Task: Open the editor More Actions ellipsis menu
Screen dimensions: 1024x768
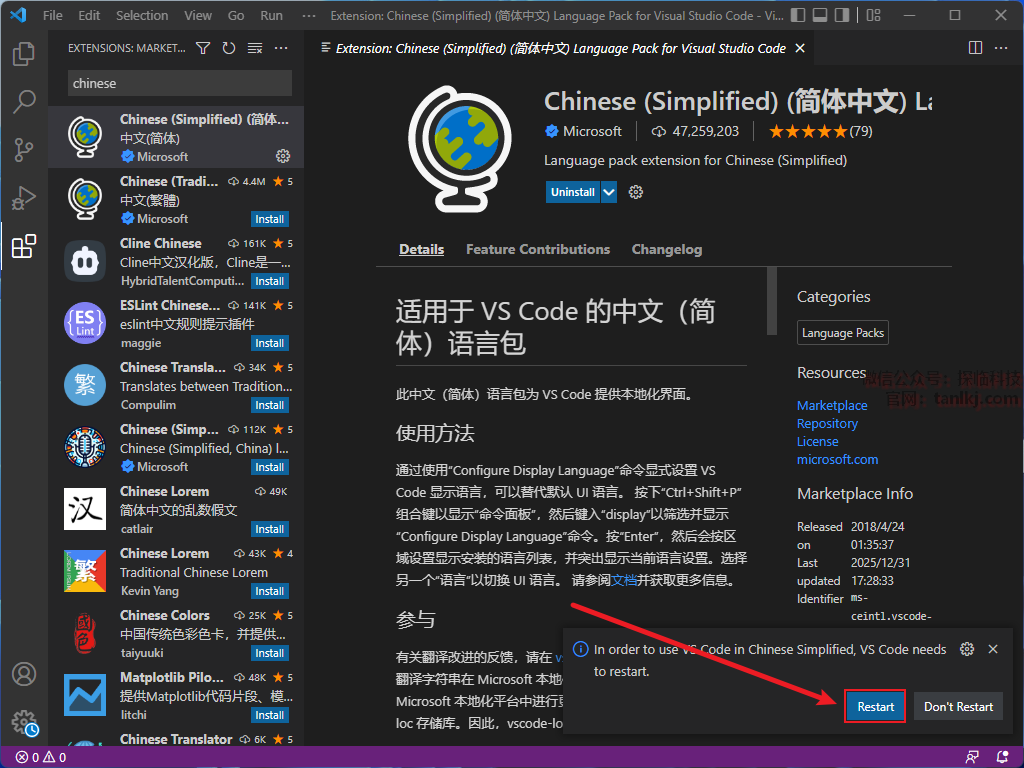Action: 1001,48
